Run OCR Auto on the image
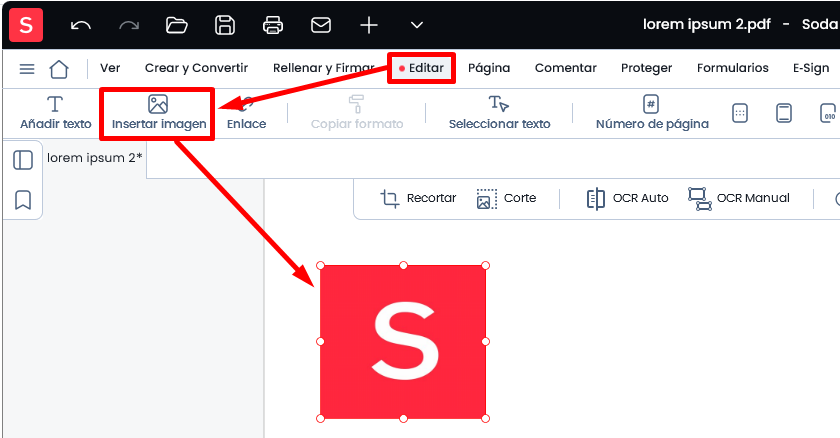 [x=627, y=198]
